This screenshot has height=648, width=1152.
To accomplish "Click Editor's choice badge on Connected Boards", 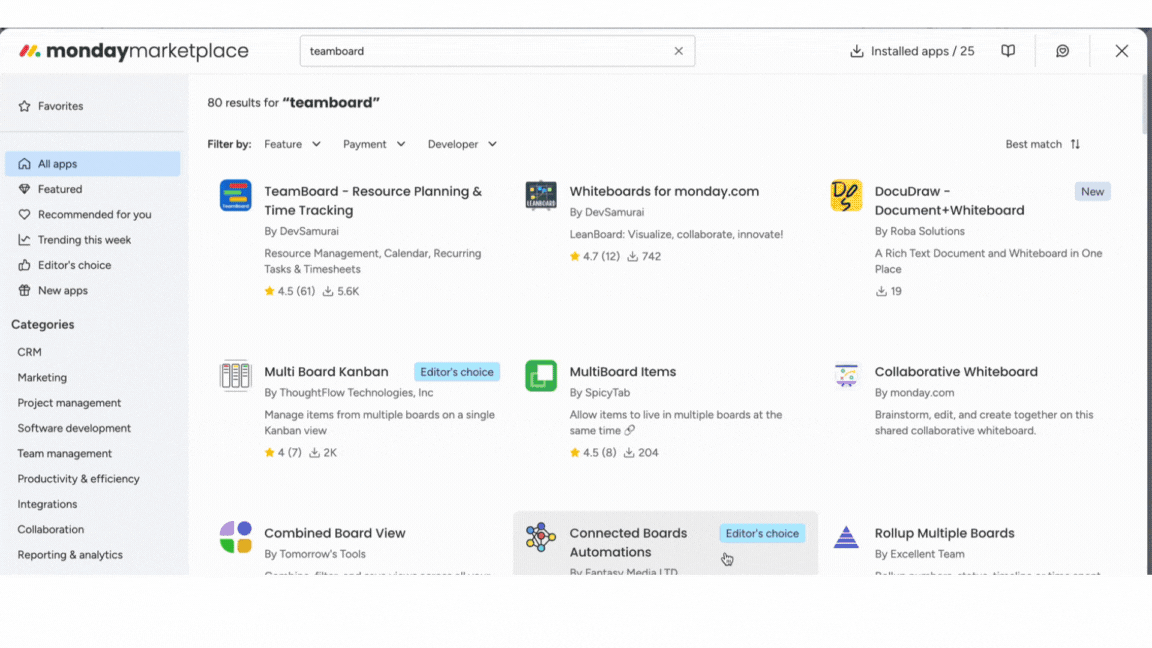I will click(x=762, y=533).
